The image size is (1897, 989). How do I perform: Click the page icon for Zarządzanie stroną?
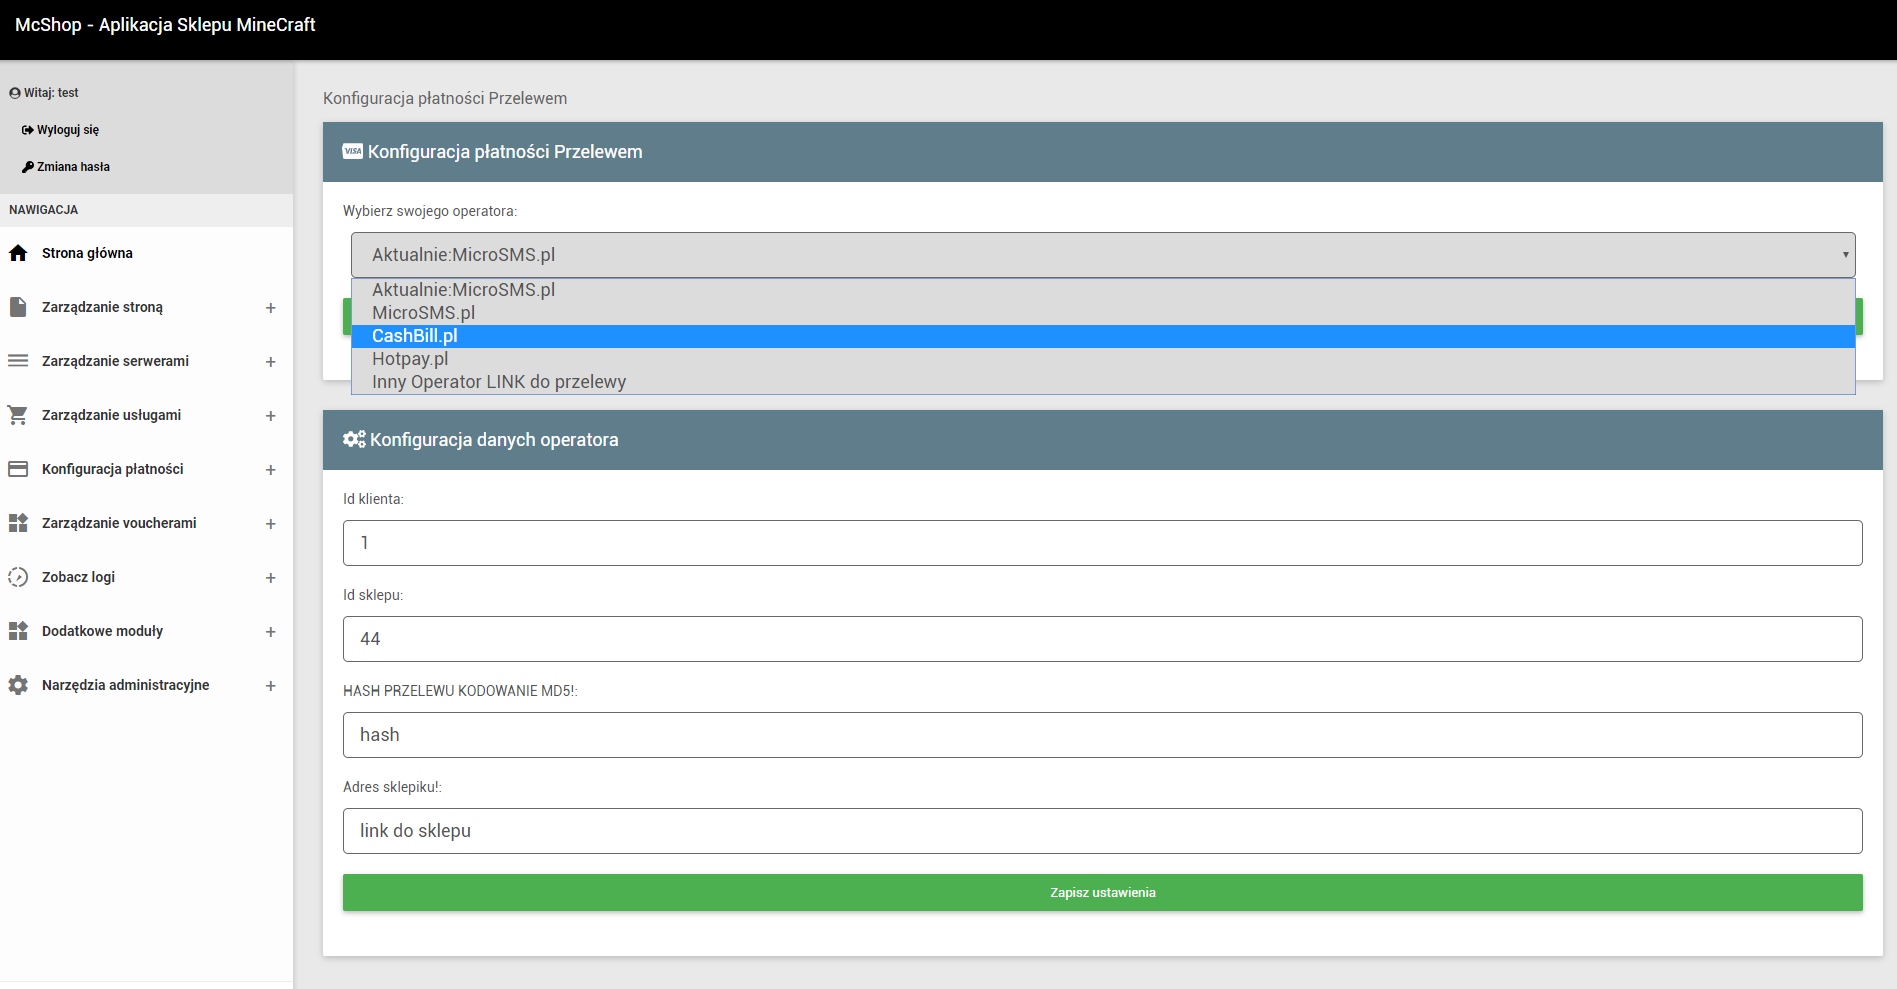click(18, 307)
